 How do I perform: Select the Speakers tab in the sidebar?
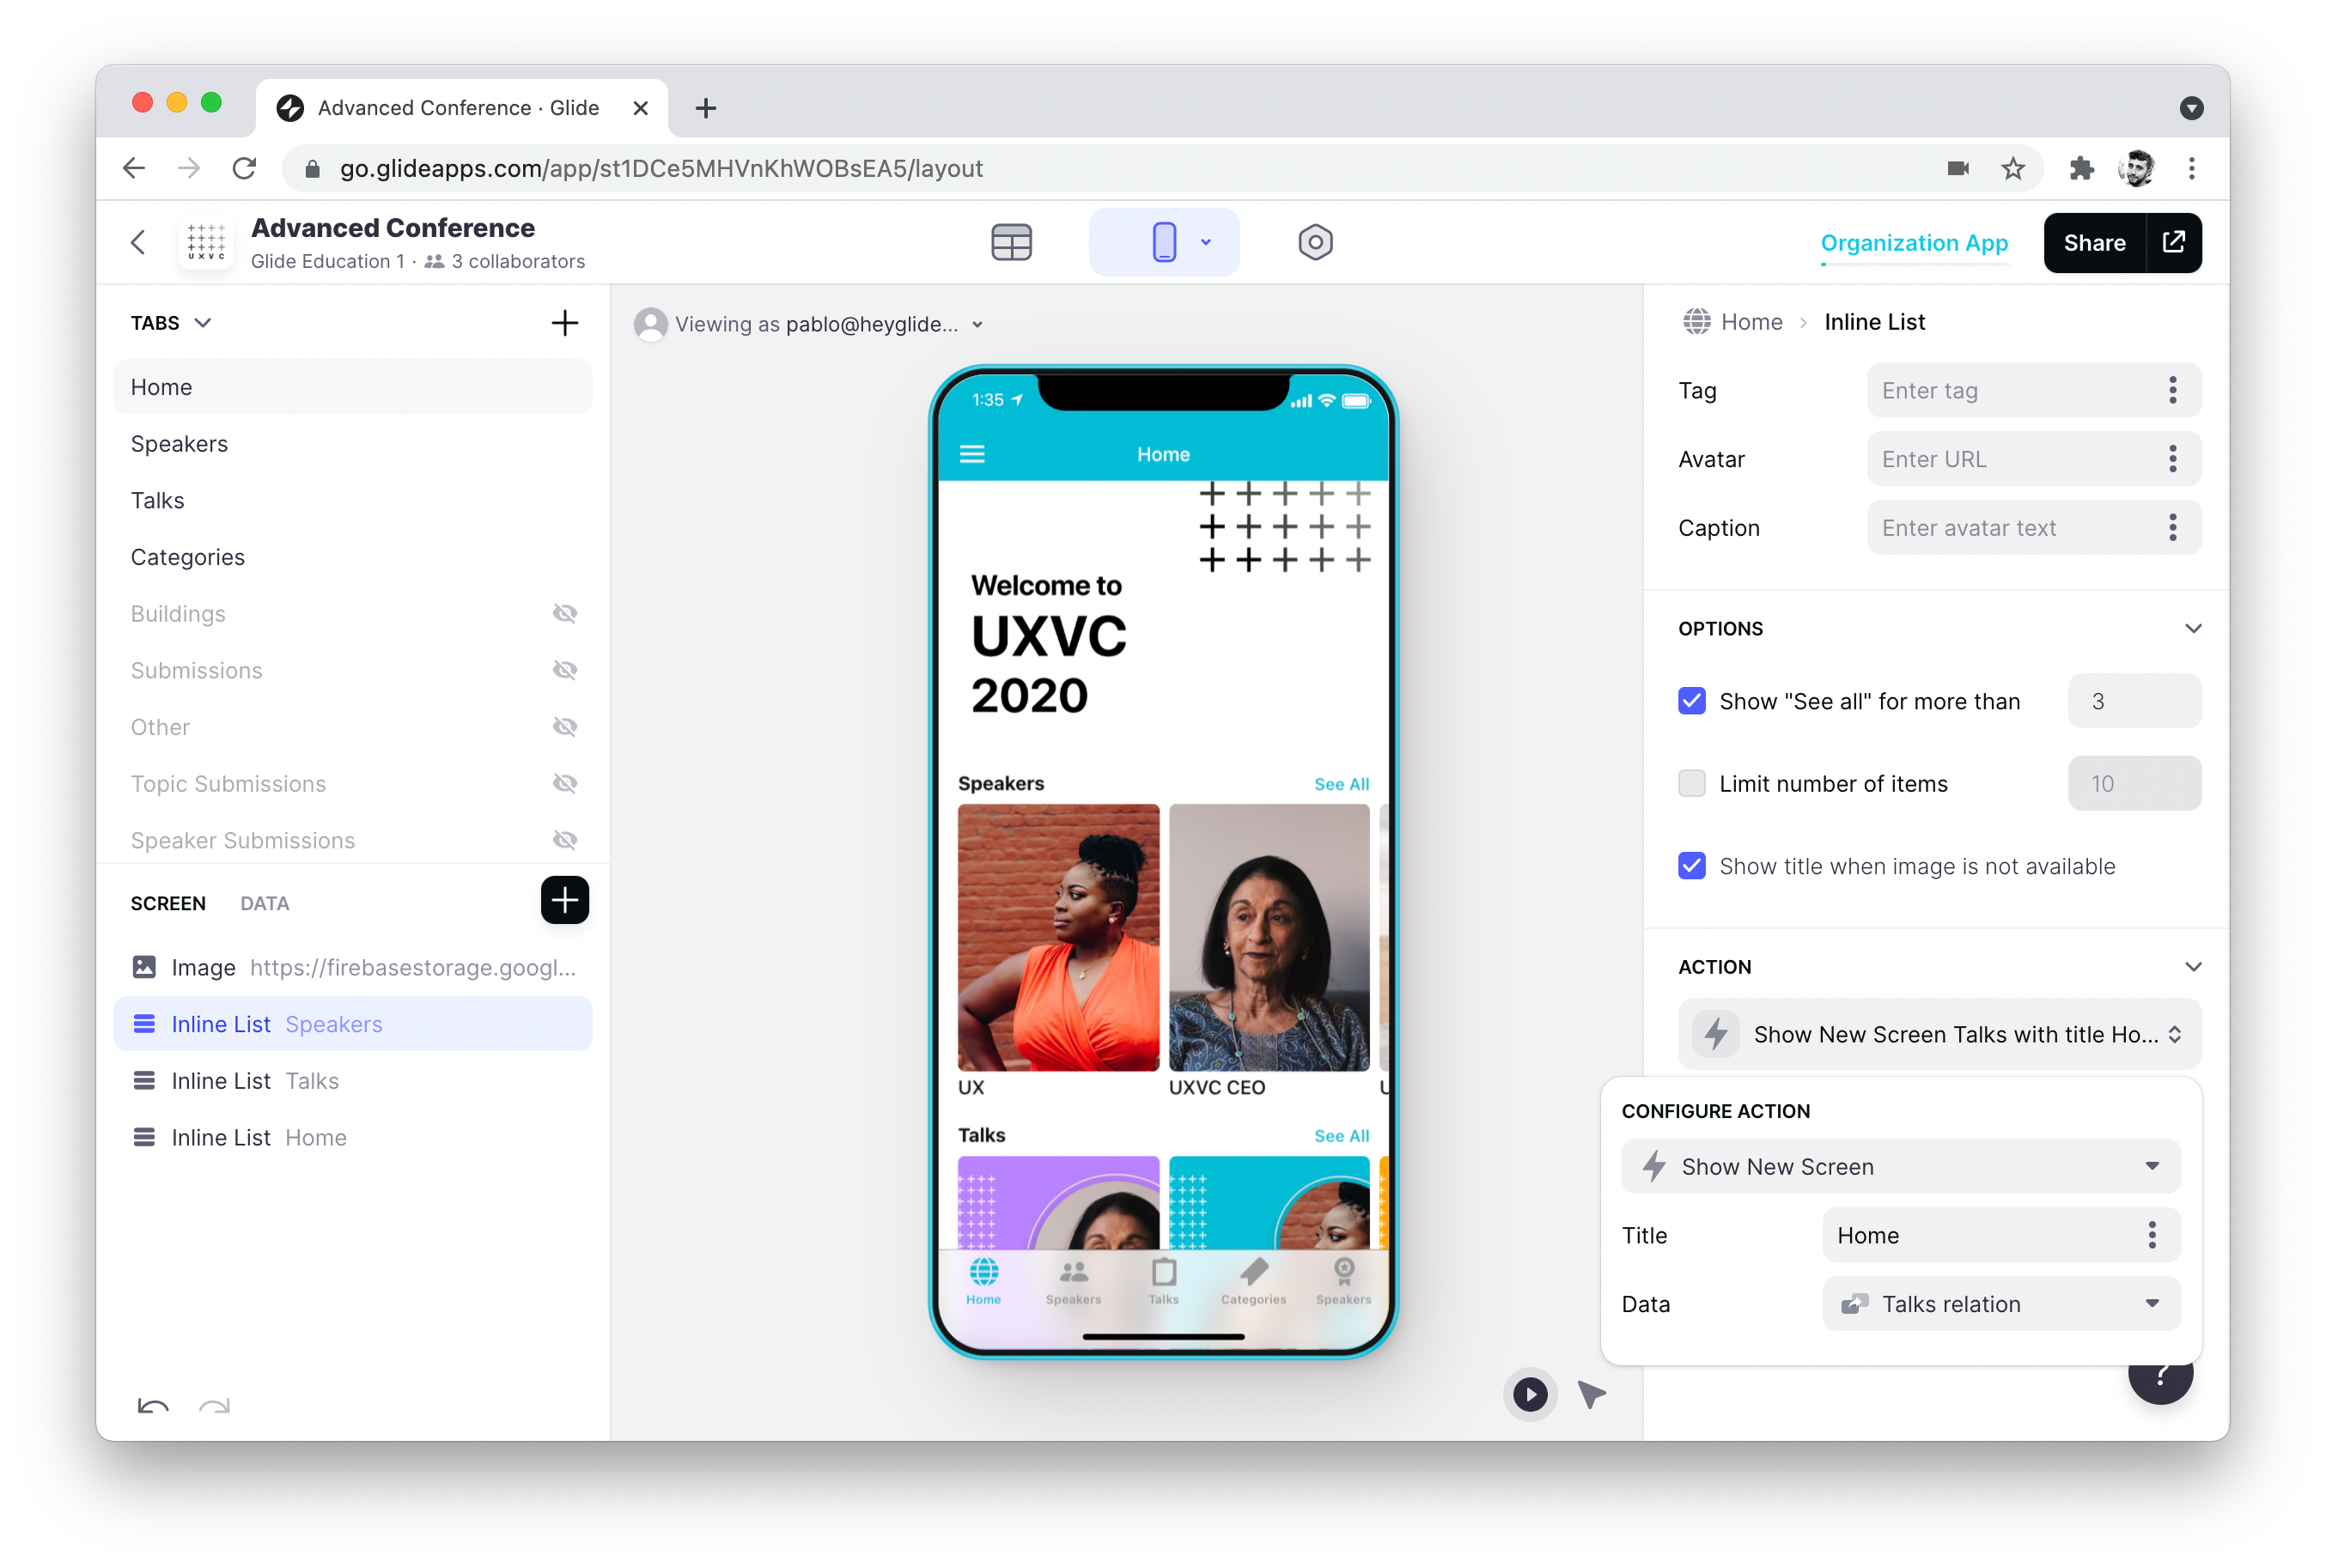[x=180, y=443]
